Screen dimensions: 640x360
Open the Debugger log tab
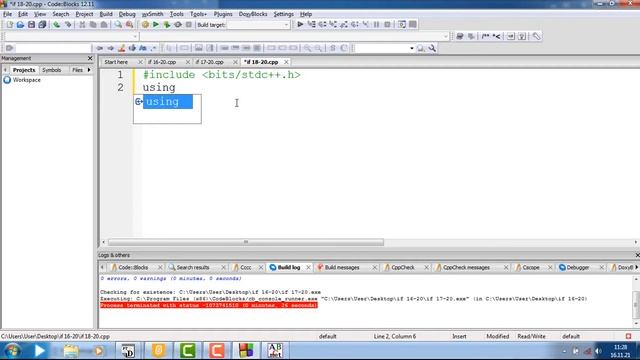coord(578,267)
